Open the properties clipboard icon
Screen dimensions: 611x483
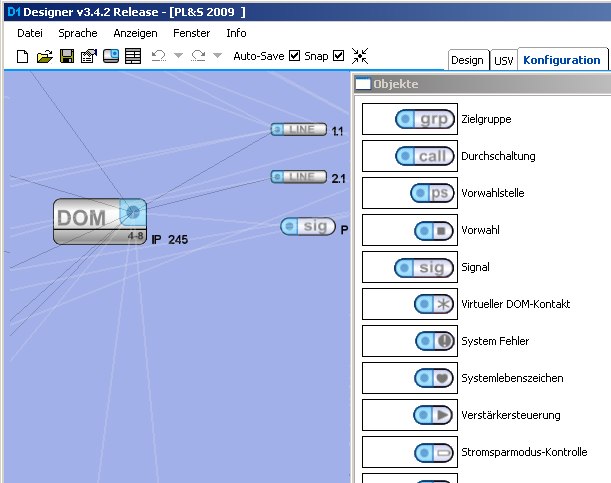coord(89,56)
